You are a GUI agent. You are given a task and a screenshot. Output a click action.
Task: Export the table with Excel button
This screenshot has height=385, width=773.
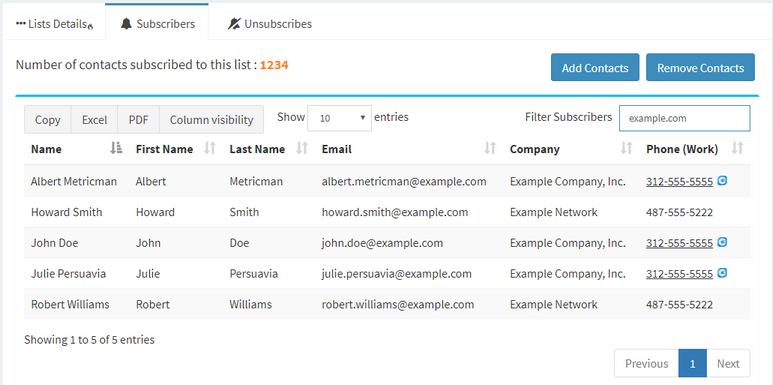point(95,120)
